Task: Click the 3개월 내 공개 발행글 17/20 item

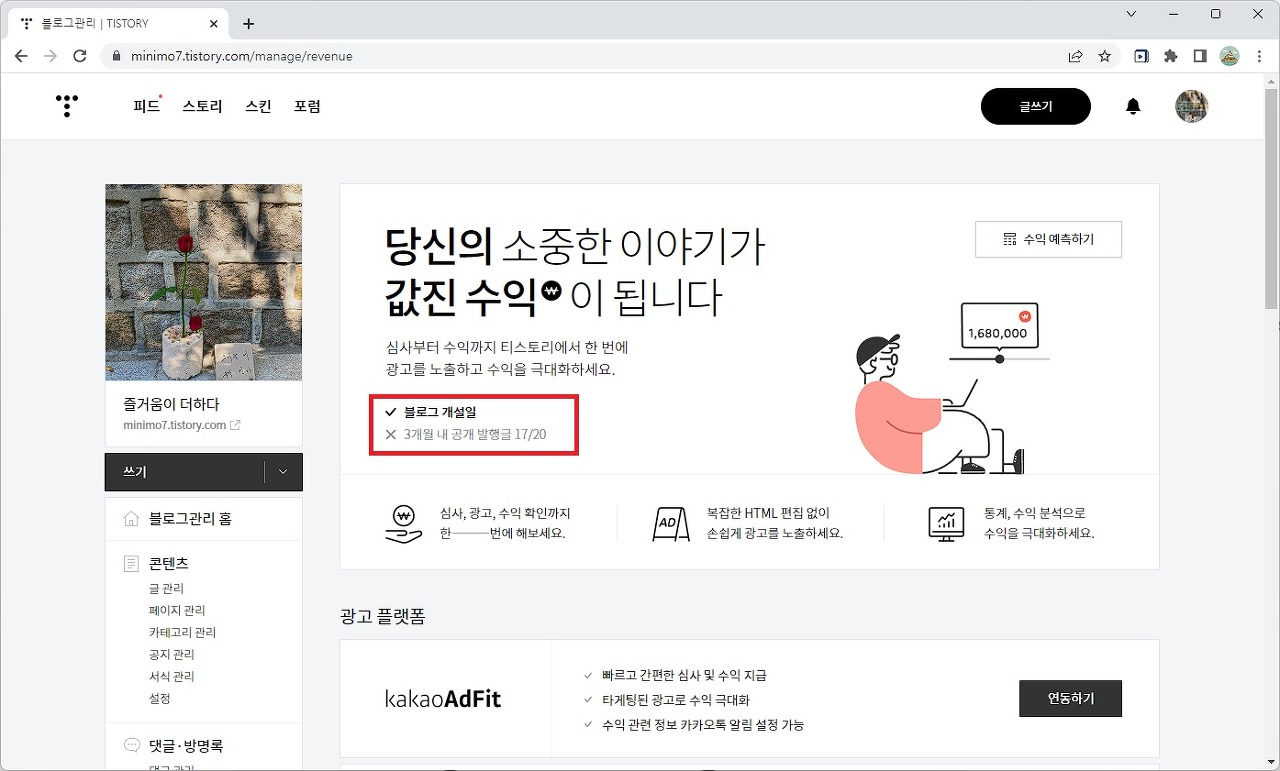Action: (465, 435)
